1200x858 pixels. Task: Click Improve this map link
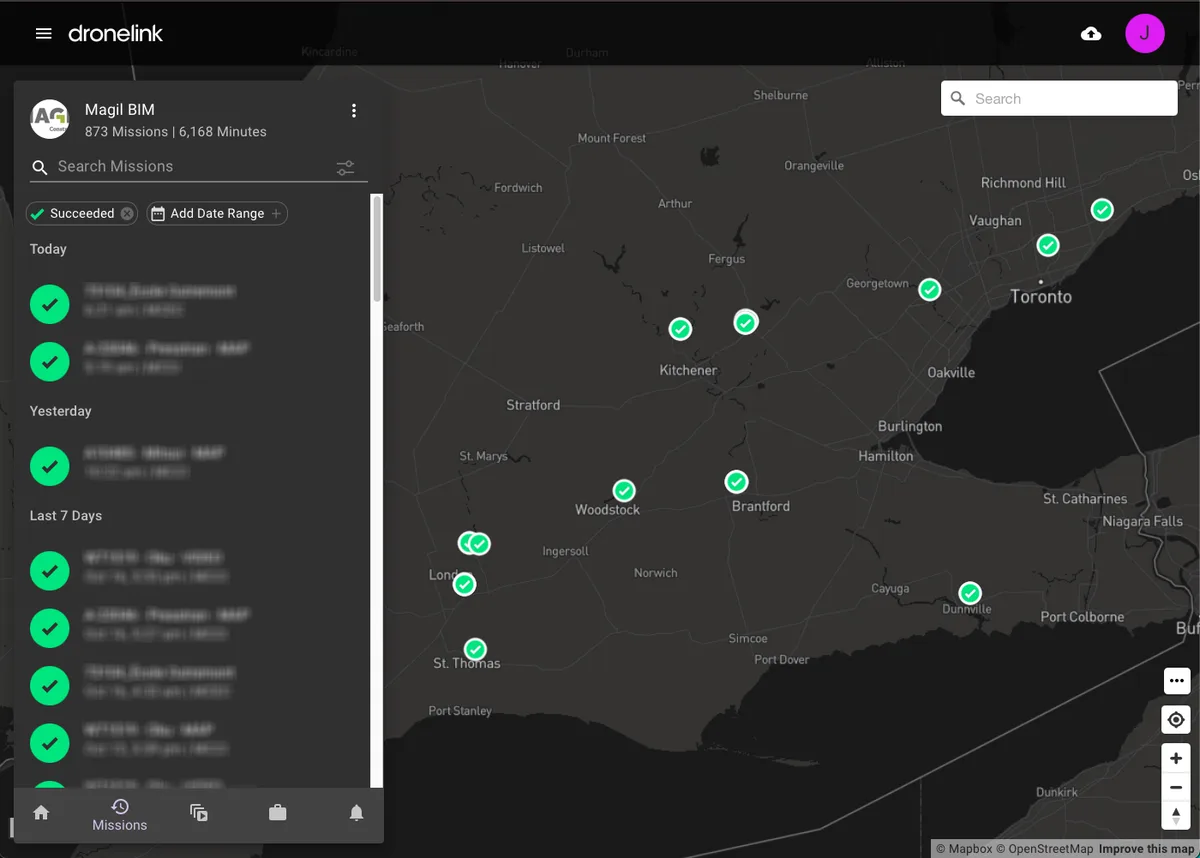(x=1146, y=849)
